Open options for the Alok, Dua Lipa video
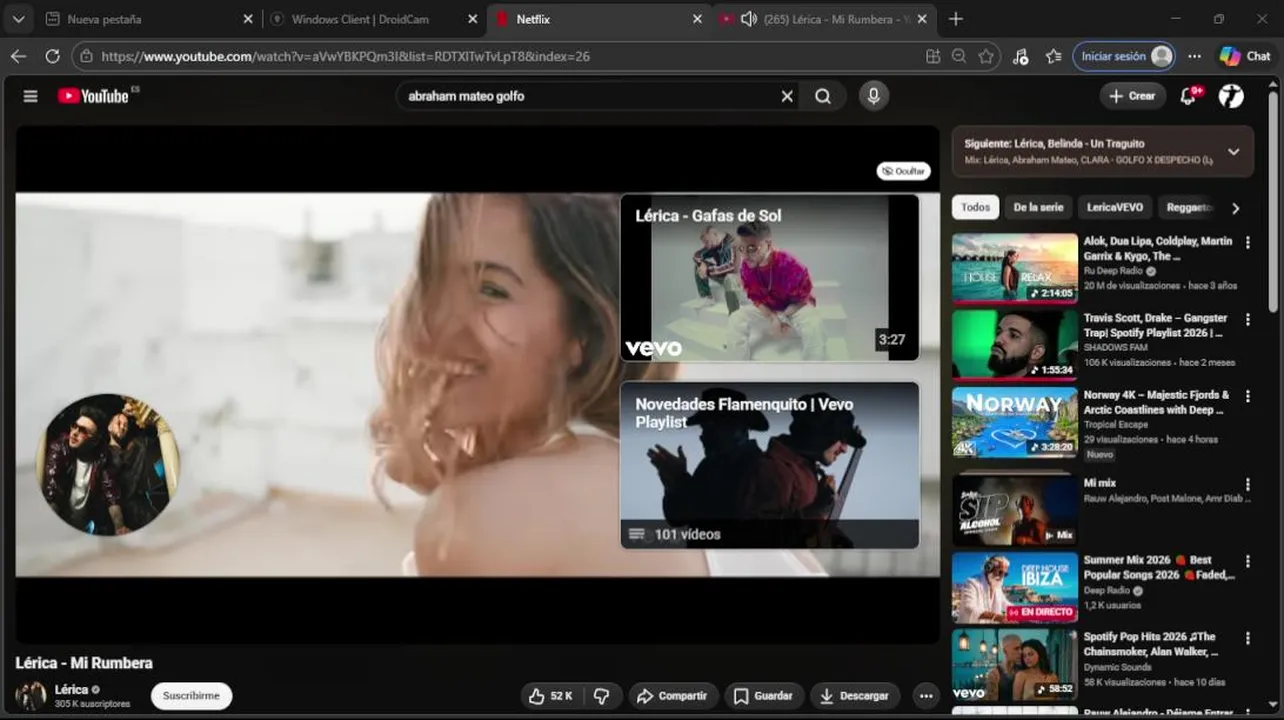The image size is (1284, 720). [1247, 242]
